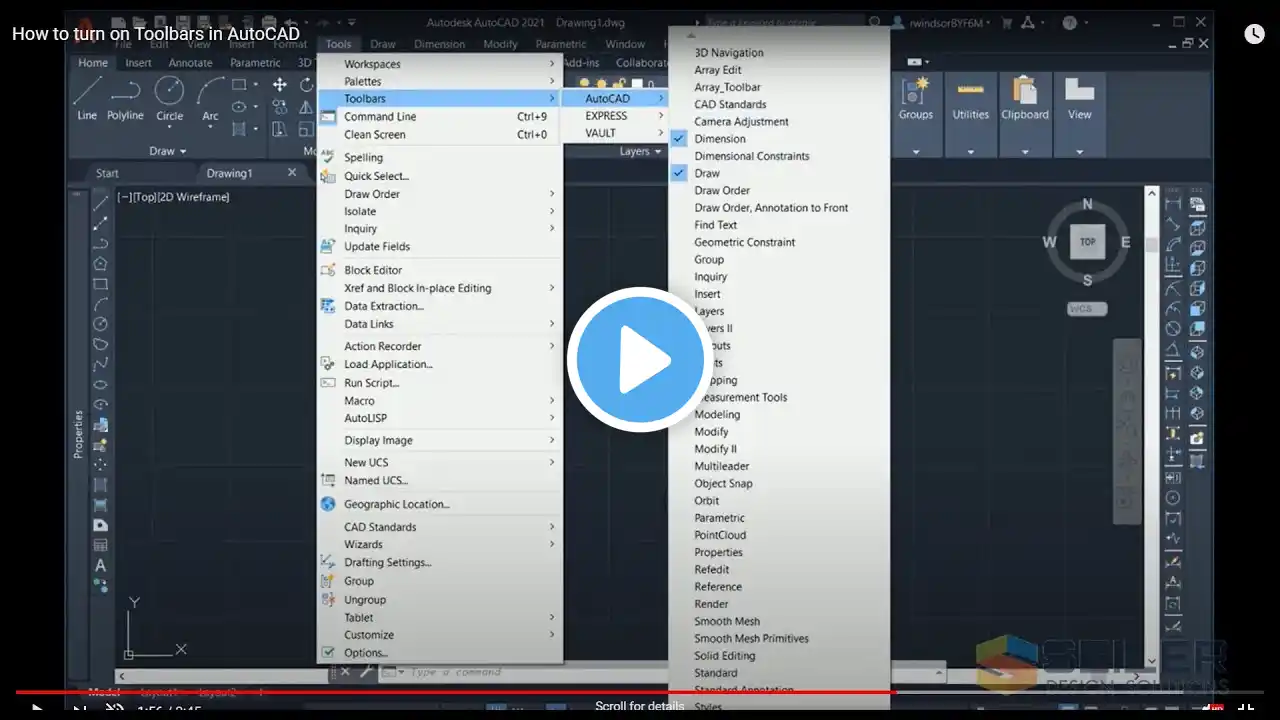
Task: Close the Drawing1 tab with its X
Action: [x=292, y=172]
